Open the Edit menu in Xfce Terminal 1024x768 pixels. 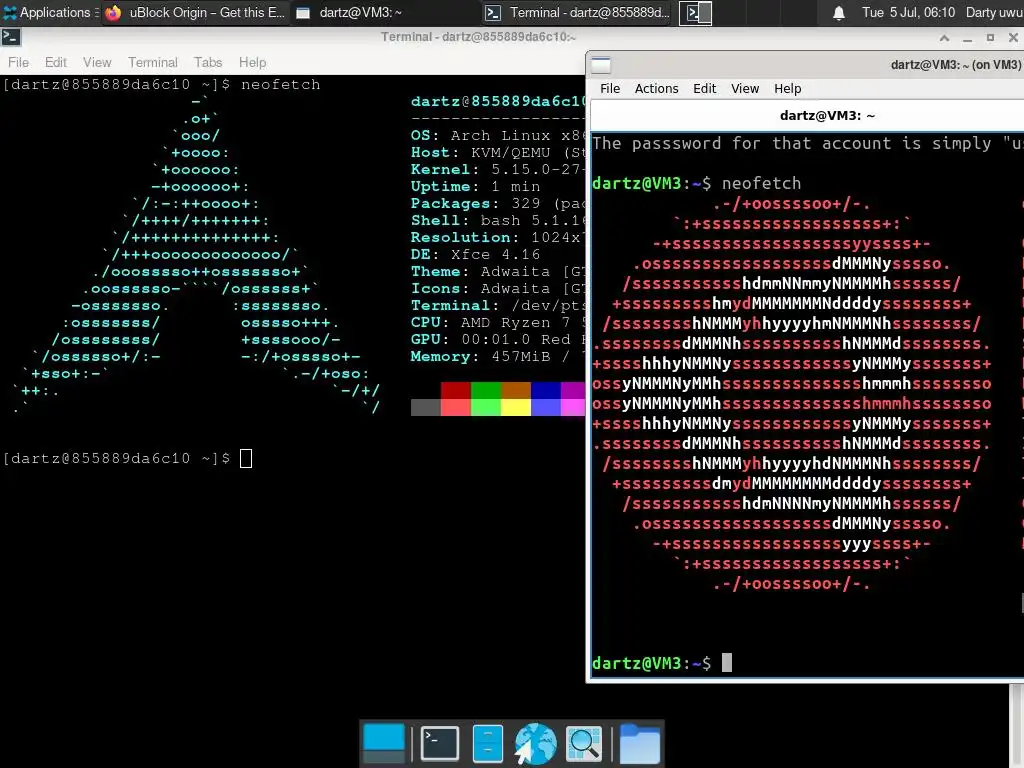click(56, 62)
